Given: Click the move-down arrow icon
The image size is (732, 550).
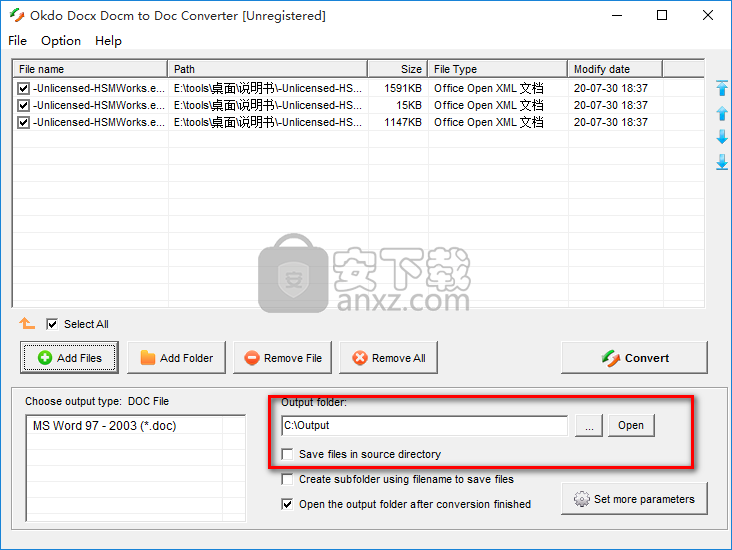Looking at the screenshot, I should point(722,137).
